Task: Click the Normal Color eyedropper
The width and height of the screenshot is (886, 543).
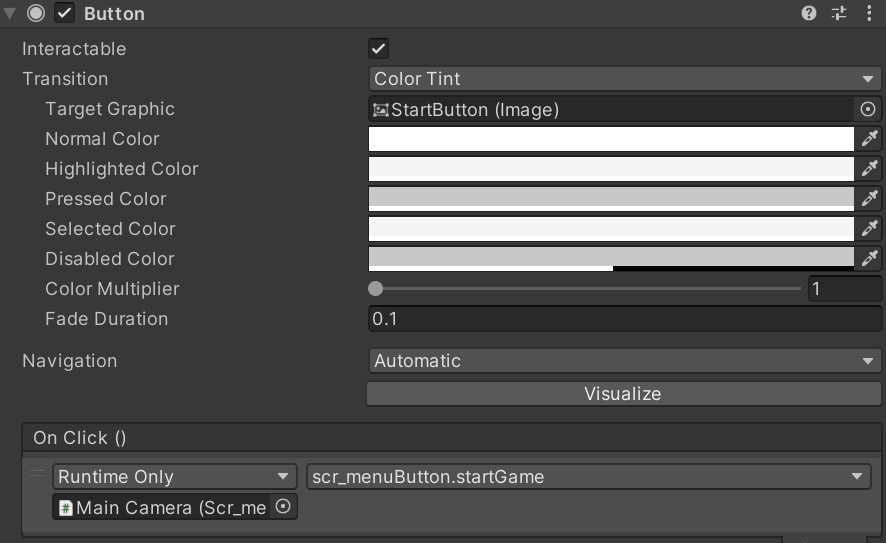Action: coord(869,139)
